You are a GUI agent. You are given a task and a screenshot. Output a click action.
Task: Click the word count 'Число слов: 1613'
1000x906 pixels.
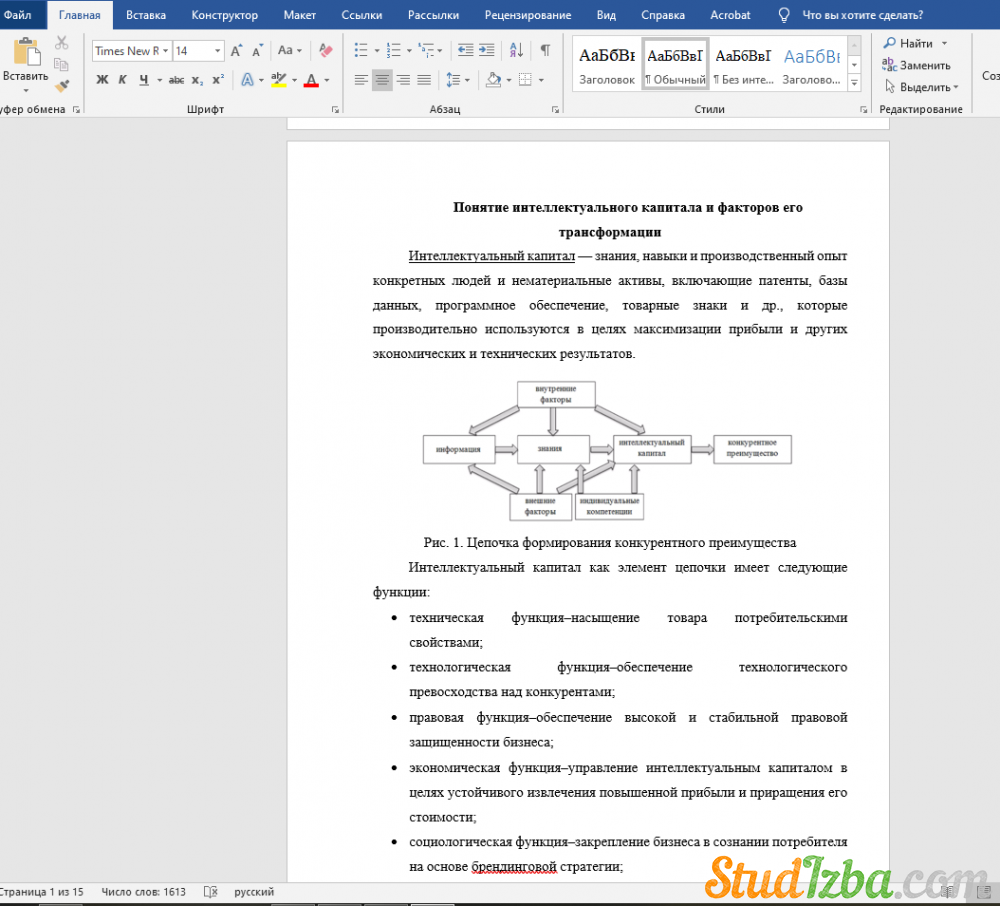[143, 891]
